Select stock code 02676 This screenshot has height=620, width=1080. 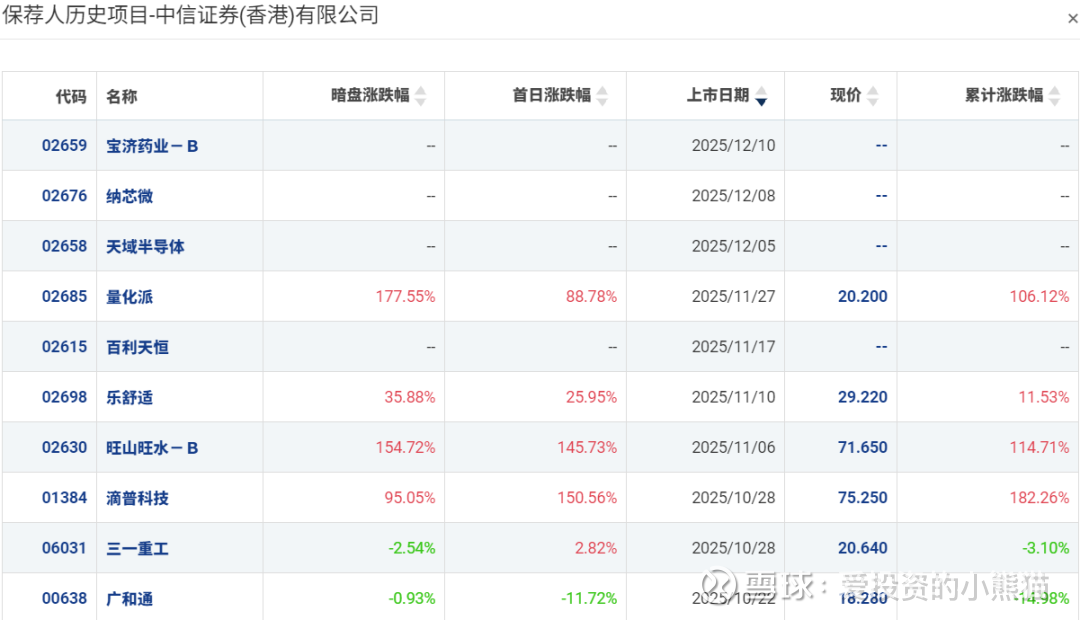(64, 196)
